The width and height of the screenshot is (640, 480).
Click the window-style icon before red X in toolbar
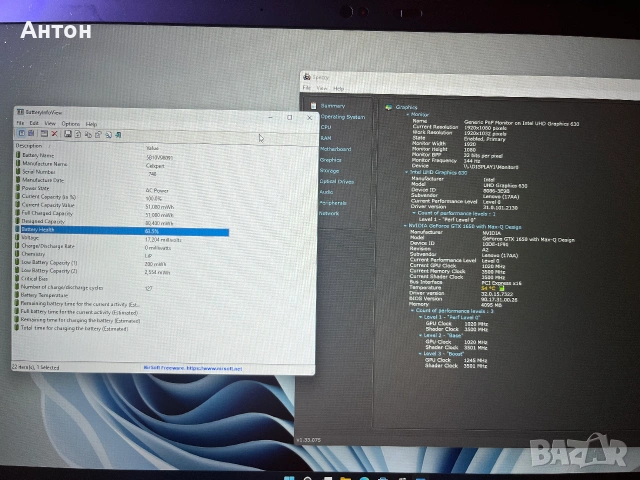(x=44, y=133)
